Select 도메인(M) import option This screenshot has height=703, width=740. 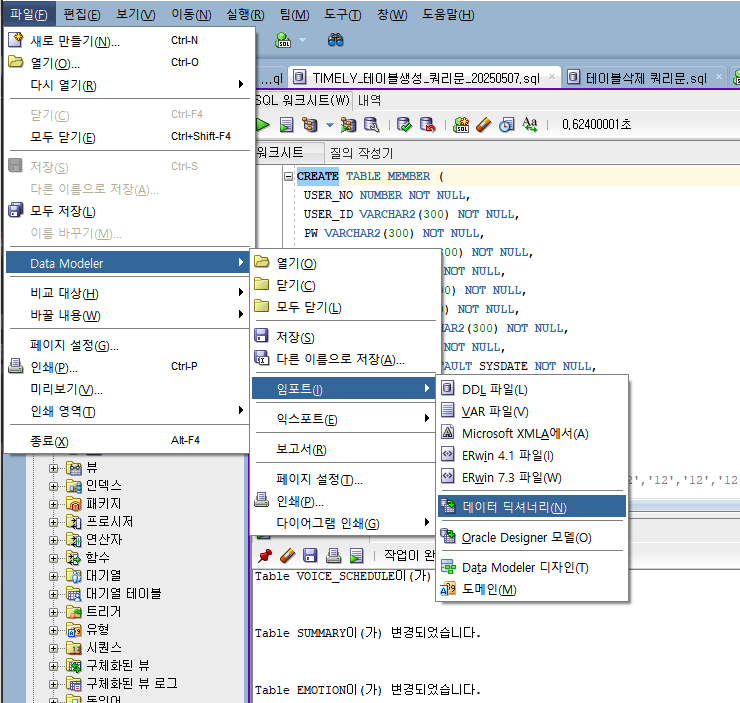(532, 589)
